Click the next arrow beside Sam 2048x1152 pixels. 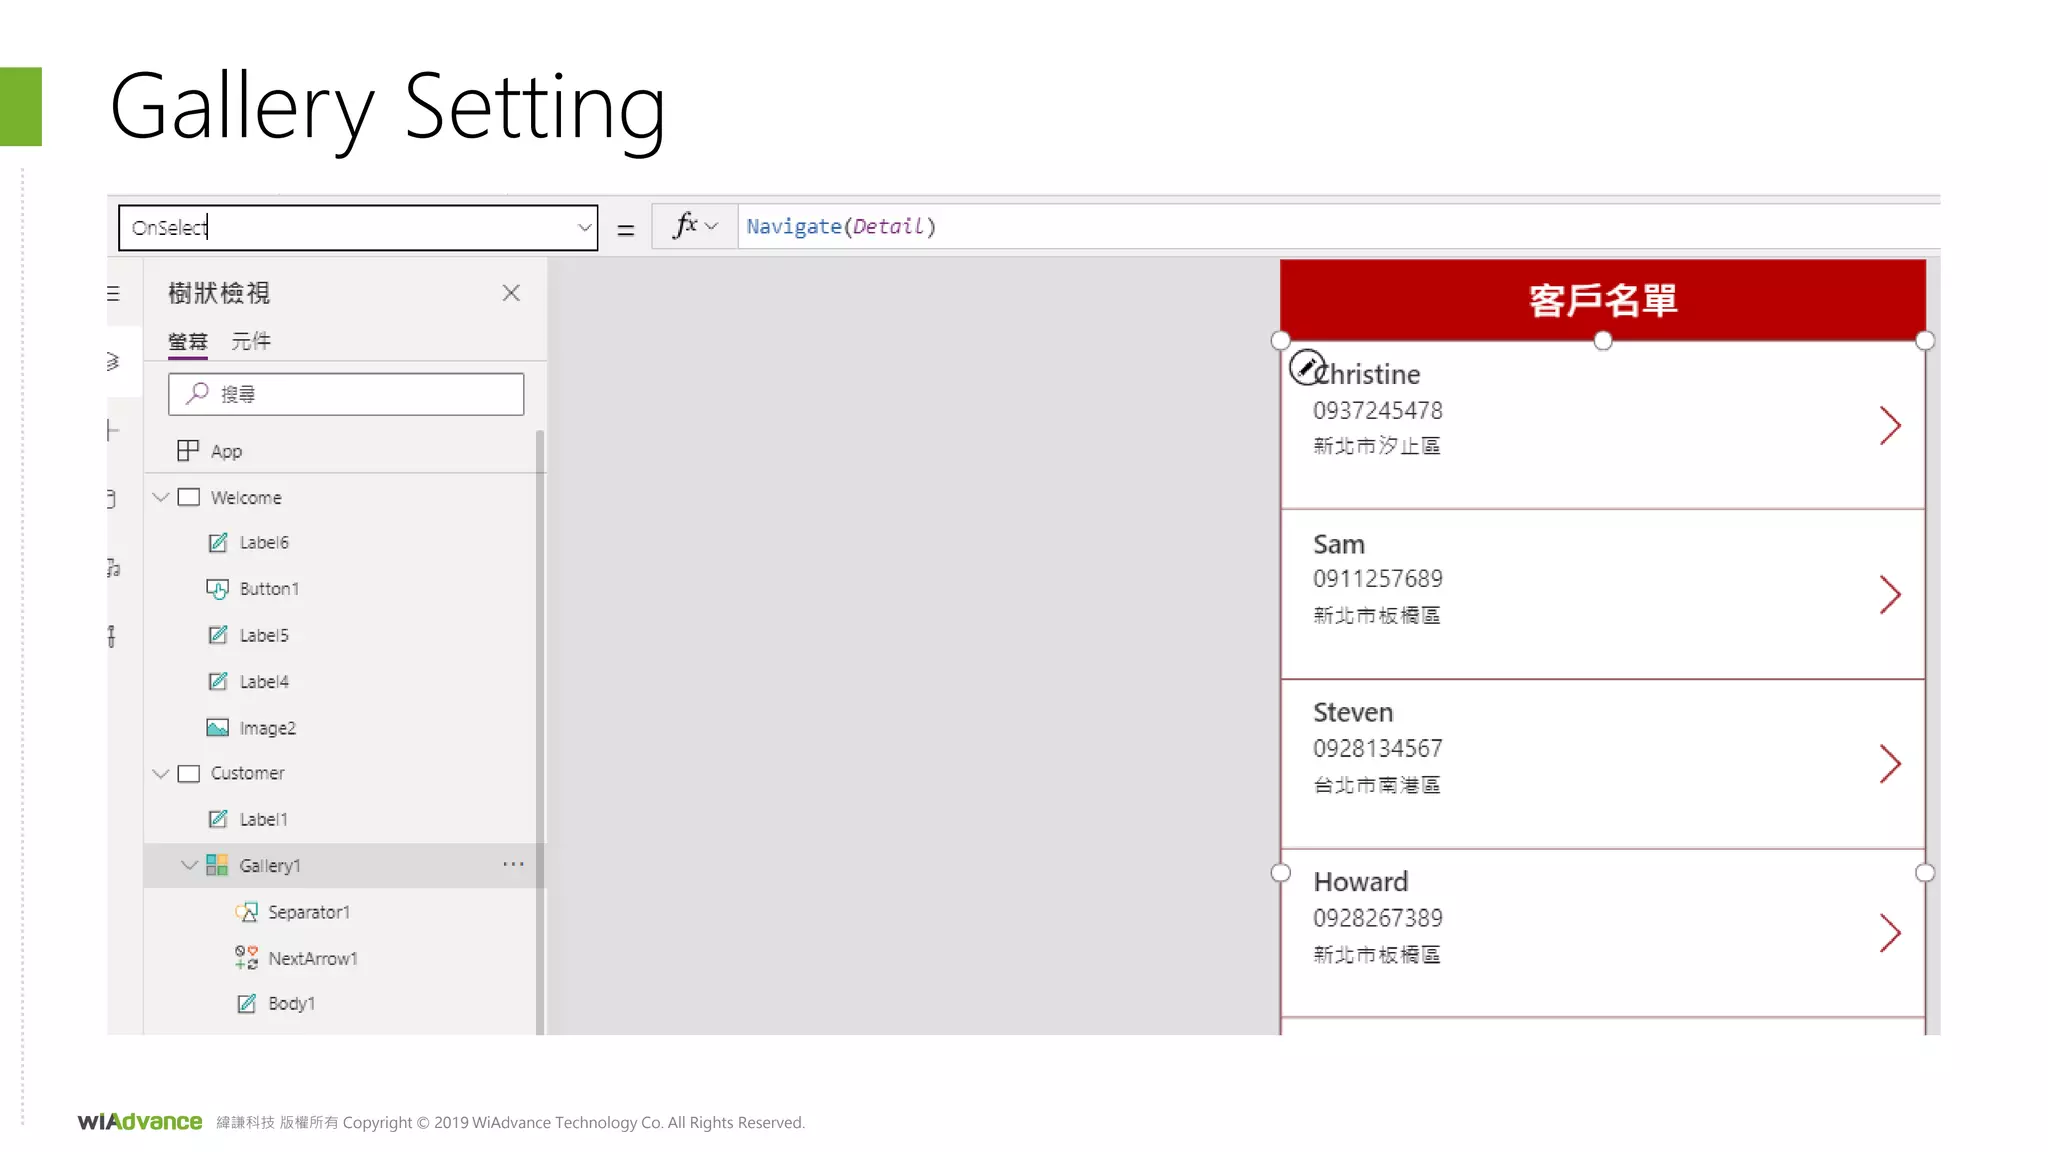[1889, 595]
